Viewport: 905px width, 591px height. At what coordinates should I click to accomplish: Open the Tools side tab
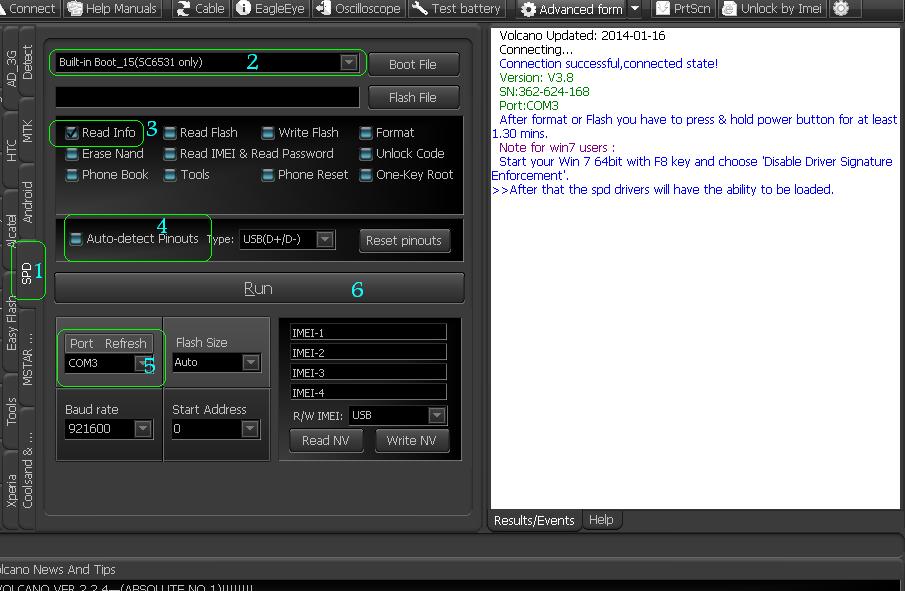click(11, 411)
